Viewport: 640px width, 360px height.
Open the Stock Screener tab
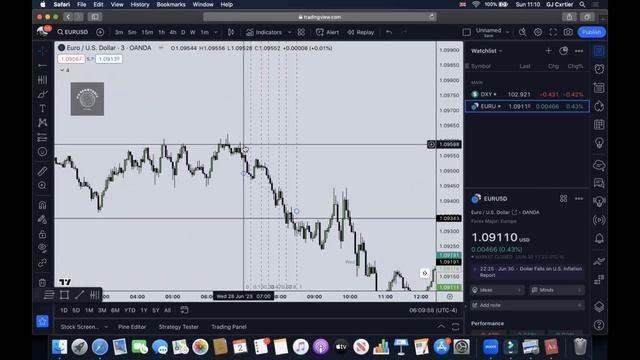tap(80, 327)
